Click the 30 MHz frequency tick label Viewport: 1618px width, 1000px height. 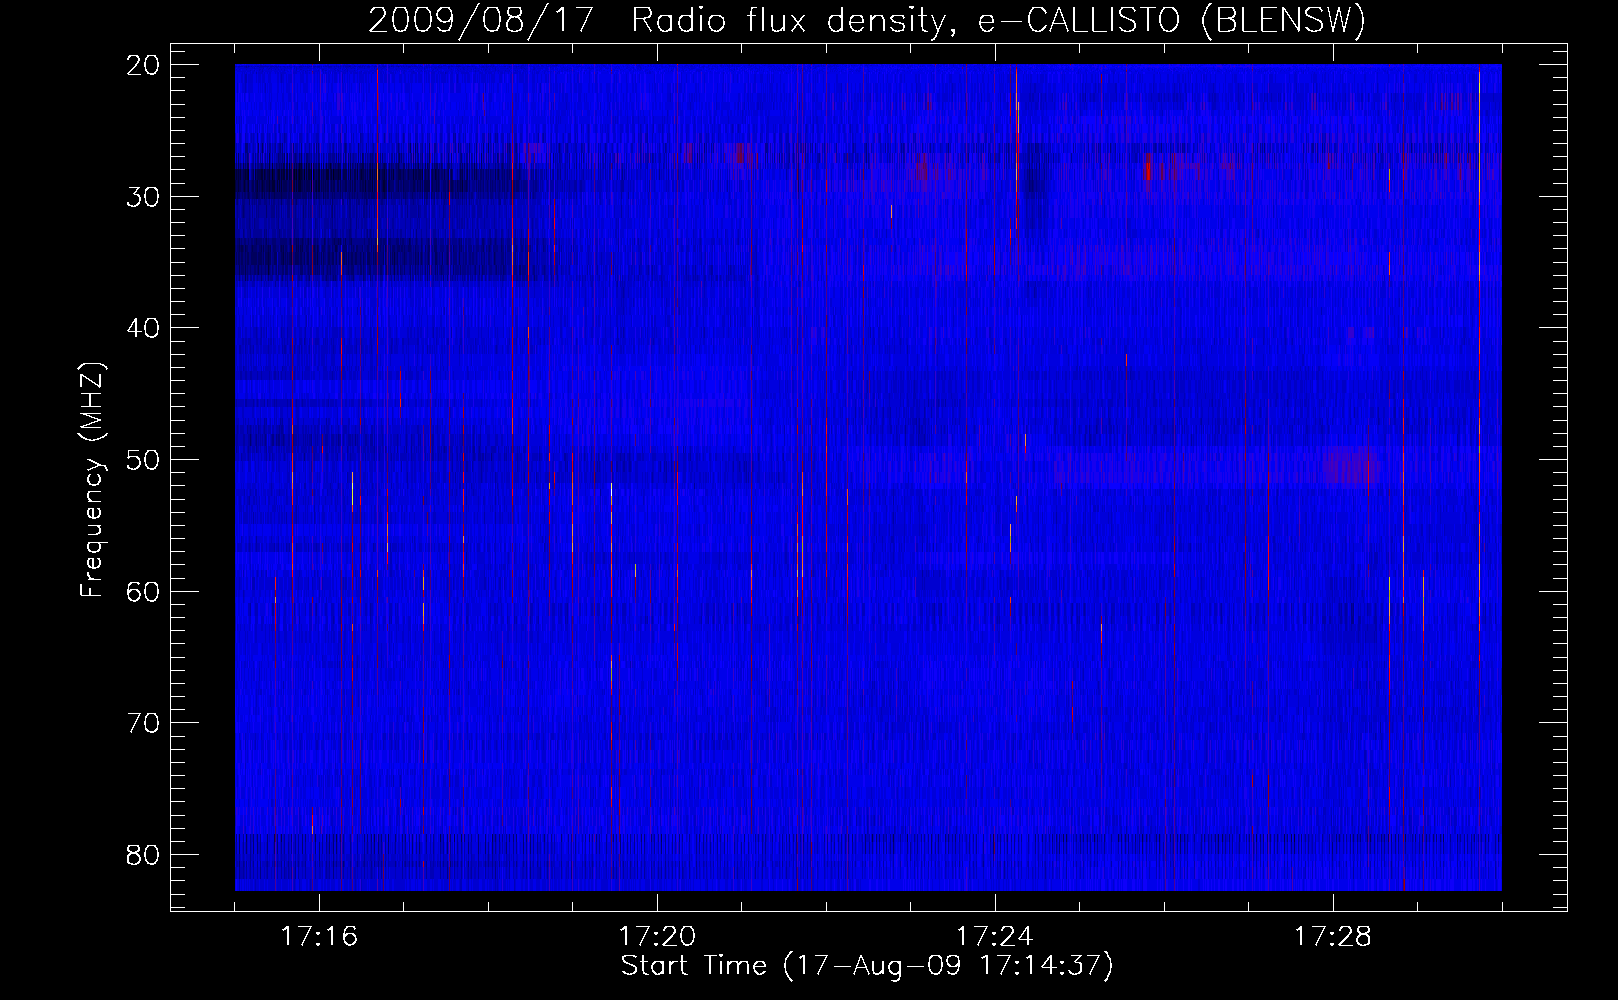[x=144, y=196]
